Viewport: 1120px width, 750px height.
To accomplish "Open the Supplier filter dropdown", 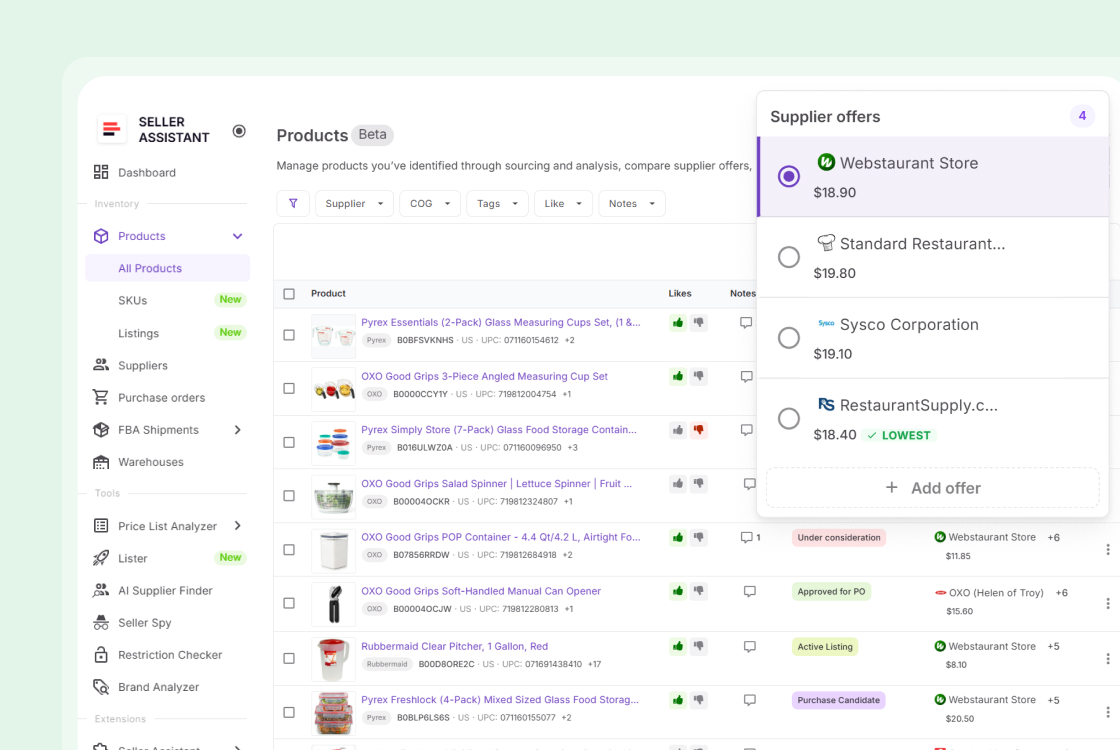I will (354, 203).
